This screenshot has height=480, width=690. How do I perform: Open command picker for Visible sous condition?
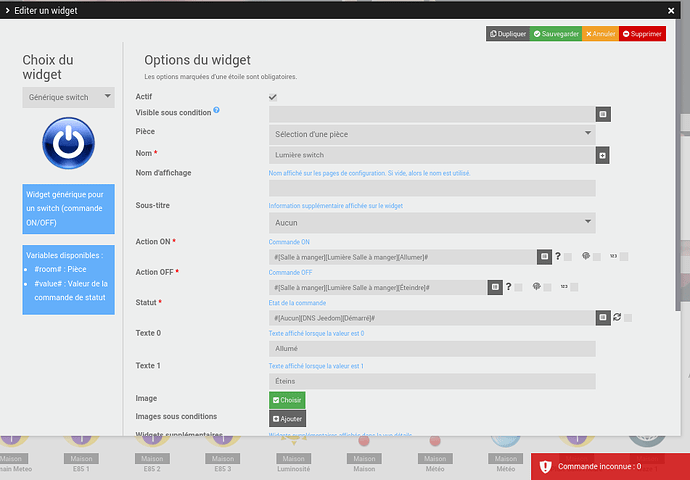click(x=603, y=114)
